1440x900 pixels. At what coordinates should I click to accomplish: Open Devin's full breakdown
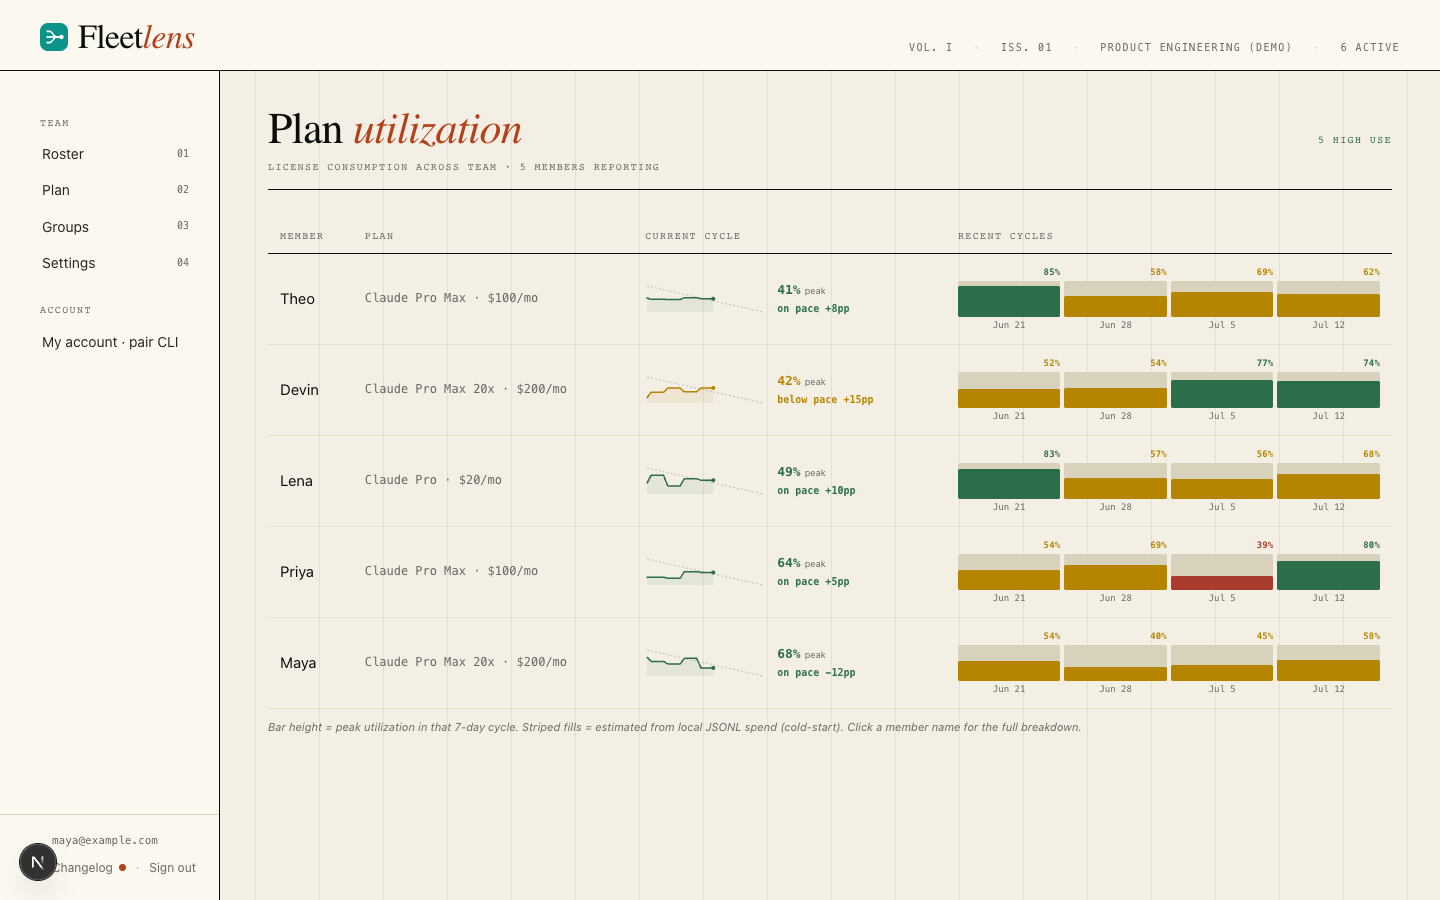coord(299,390)
